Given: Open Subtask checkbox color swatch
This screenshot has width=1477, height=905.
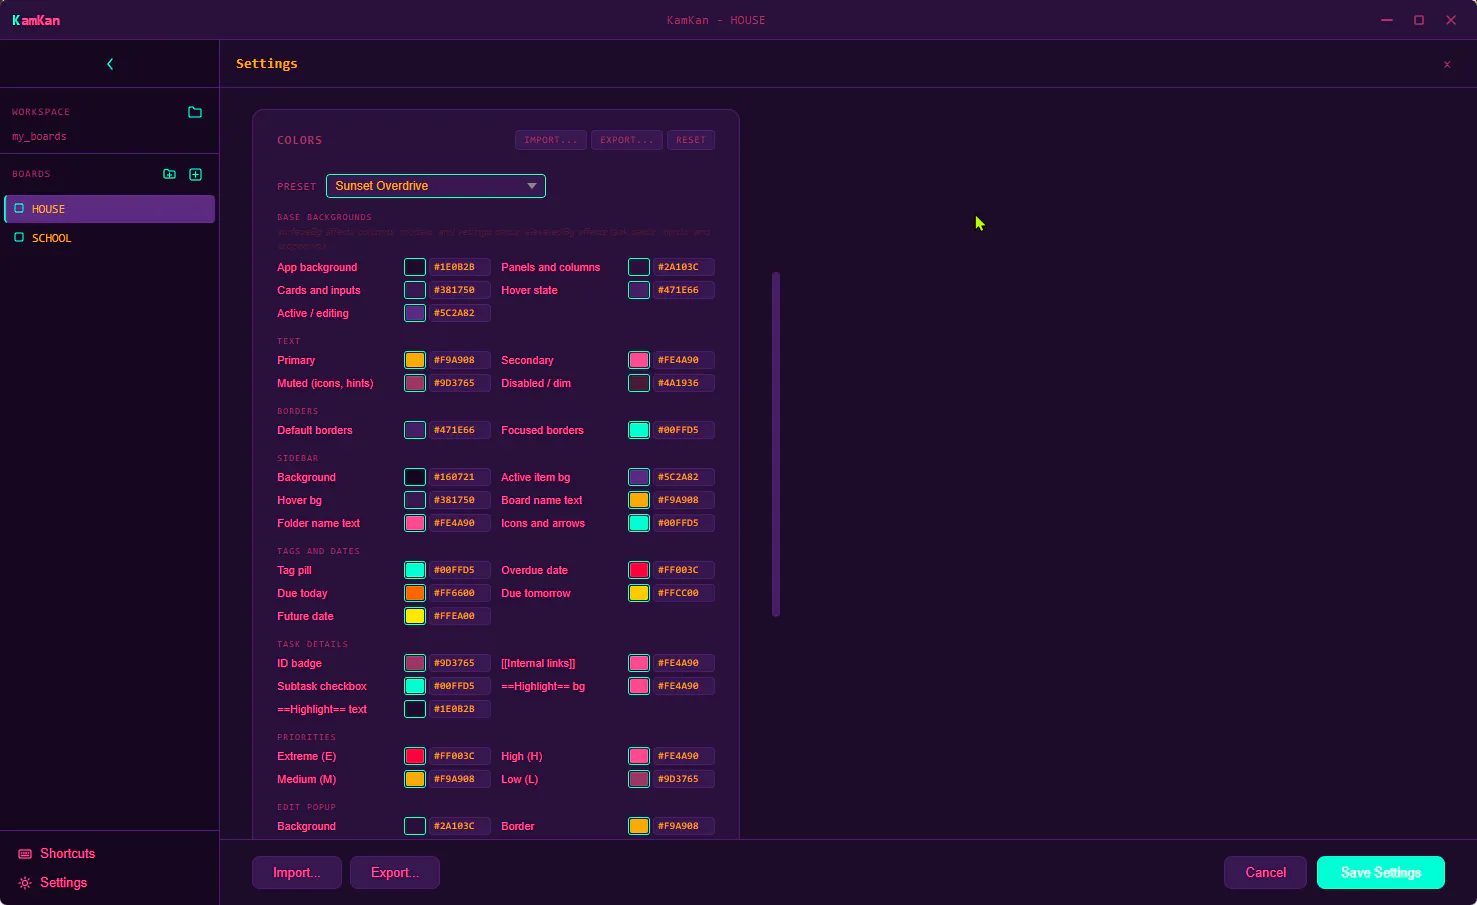Looking at the screenshot, I should (415, 686).
